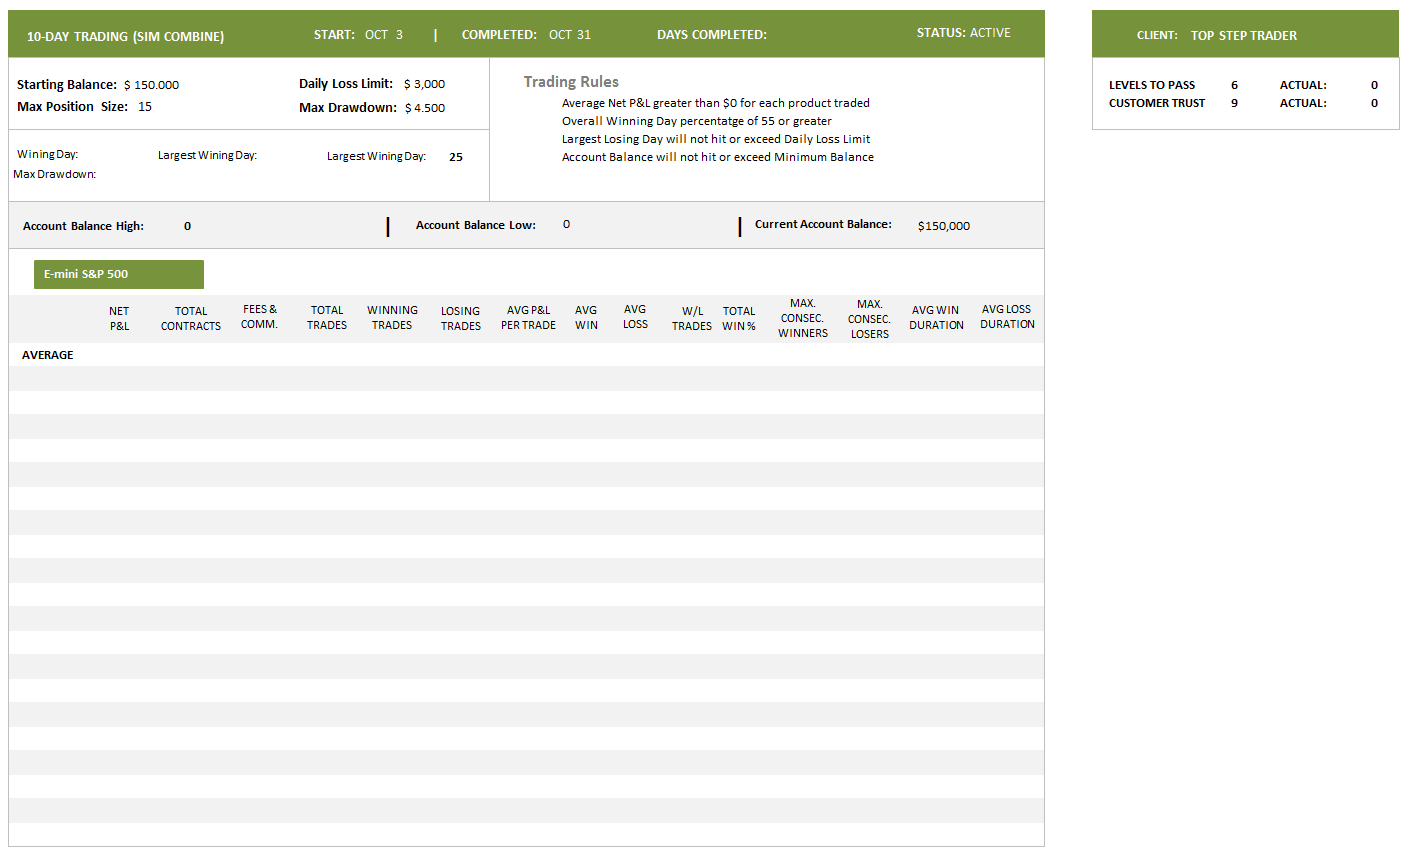Click the 'LOSING TRADES' column header
The width and height of the screenshot is (1411, 857).
[x=461, y=318]
